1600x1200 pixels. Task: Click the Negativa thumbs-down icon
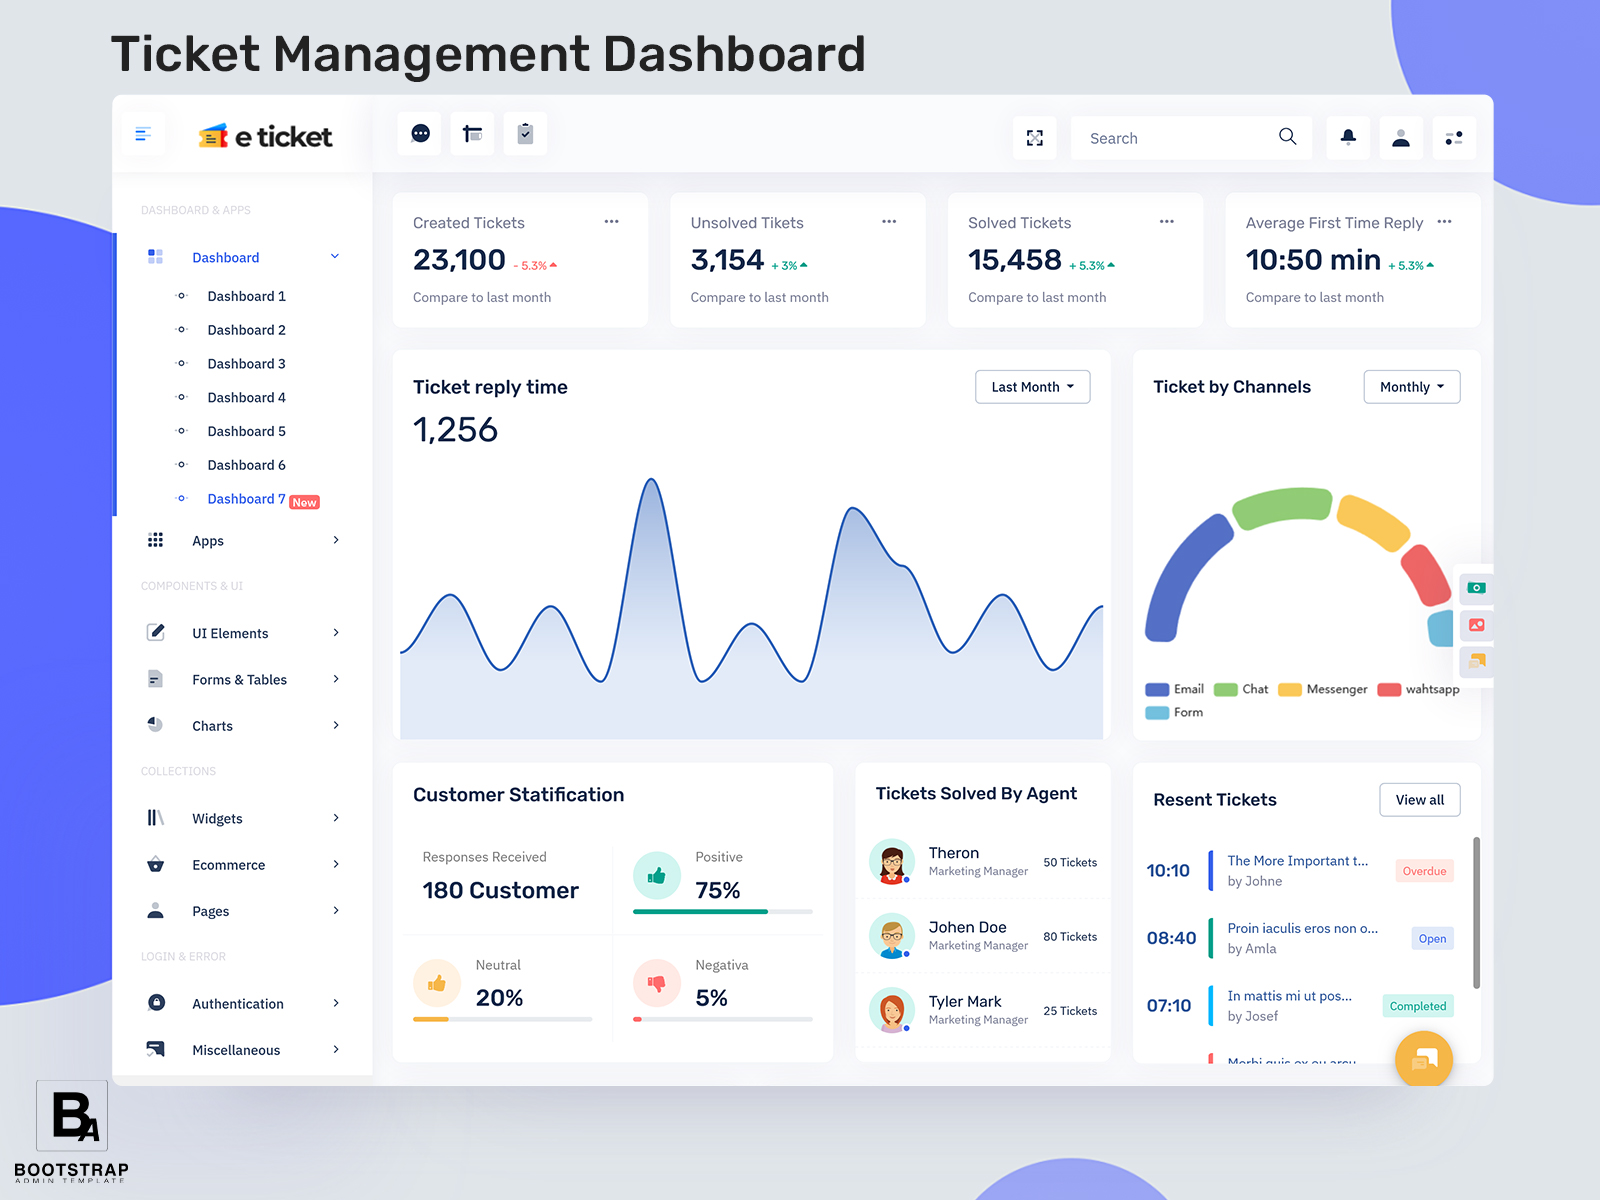[x=657, y=984]
